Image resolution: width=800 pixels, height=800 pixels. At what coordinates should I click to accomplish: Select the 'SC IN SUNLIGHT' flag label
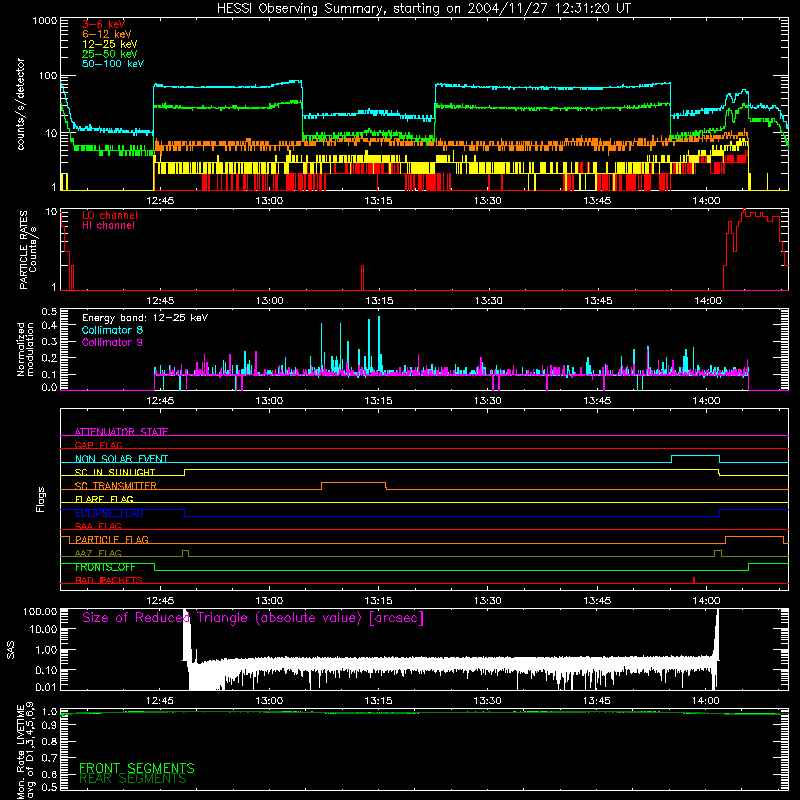115,472
